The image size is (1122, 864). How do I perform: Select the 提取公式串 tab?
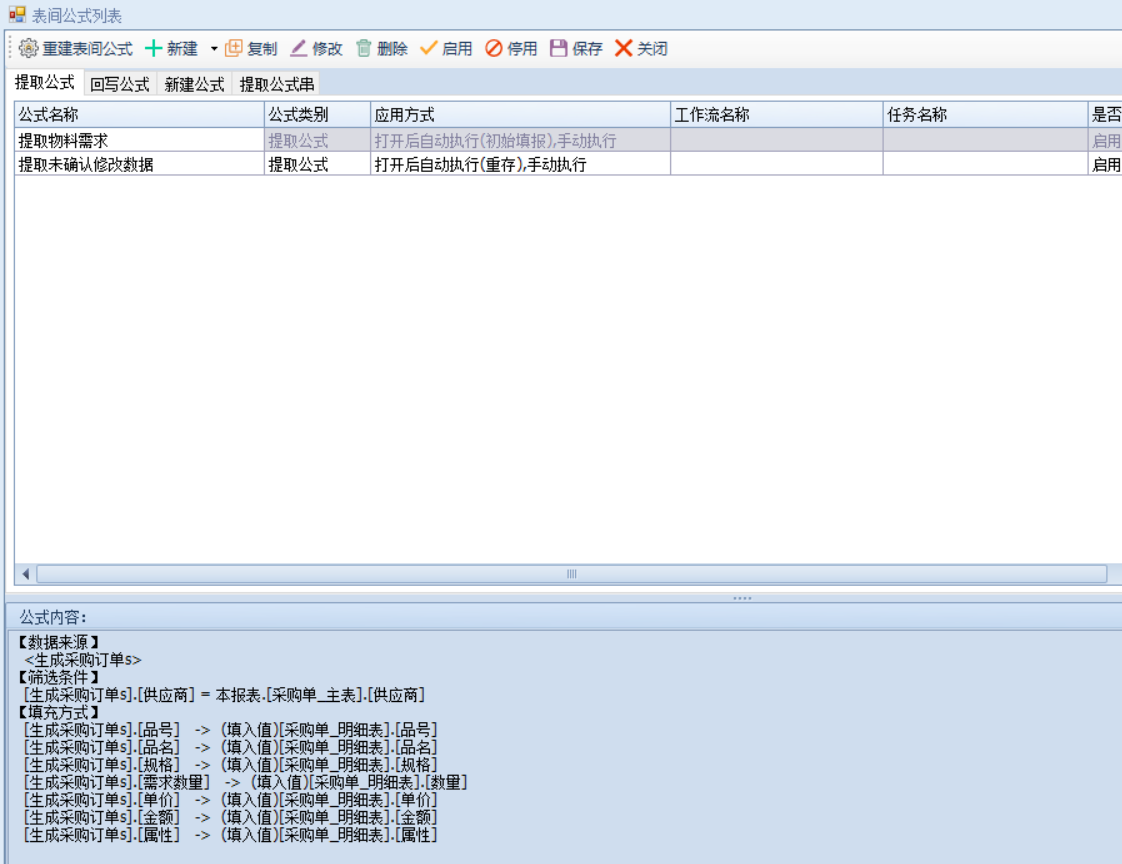click(276, 84)
